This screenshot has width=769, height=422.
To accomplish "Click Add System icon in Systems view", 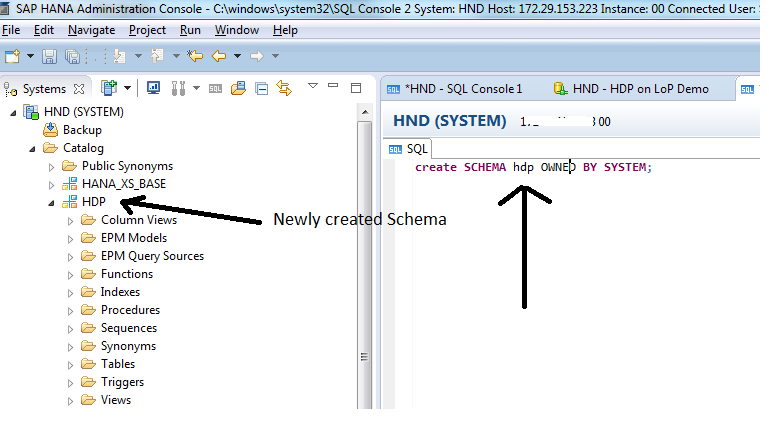I will tap(108, 88).
